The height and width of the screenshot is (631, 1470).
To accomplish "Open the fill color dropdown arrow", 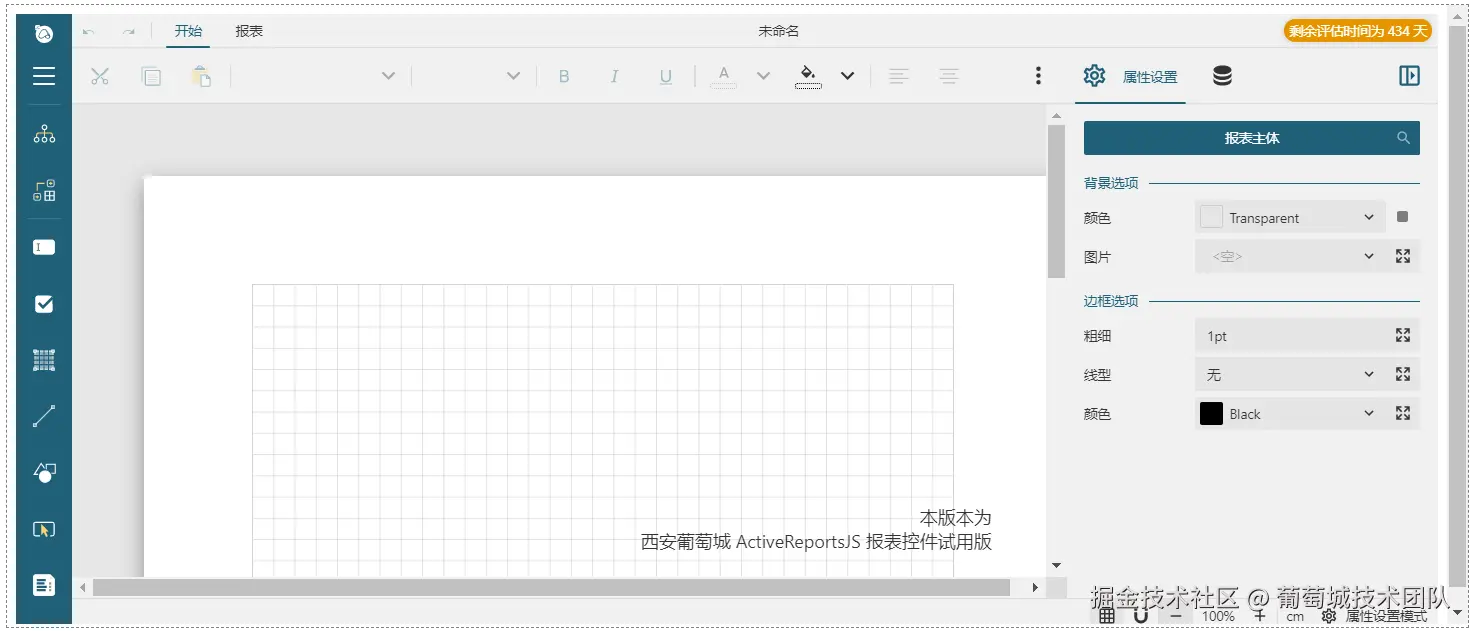I will coord(847,76).
